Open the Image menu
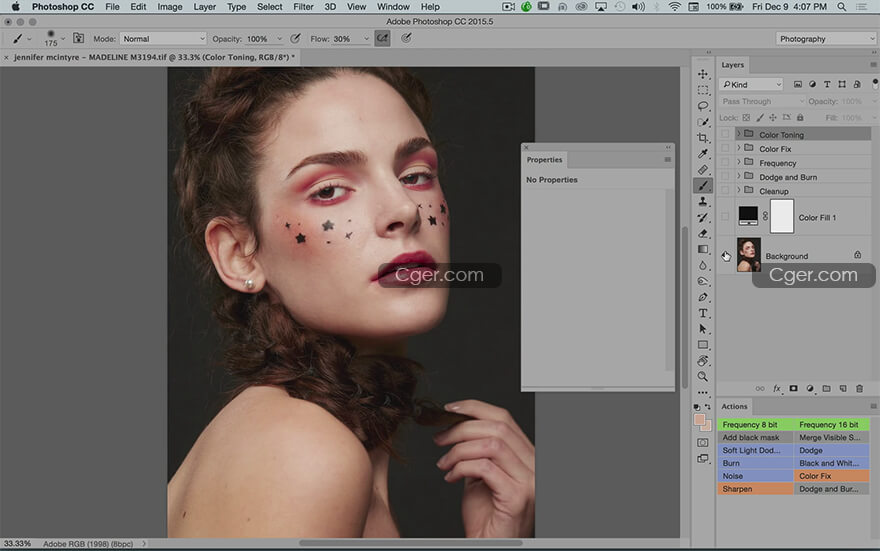The width and height of the screenshot is (880, 551). [x=169, y=7]
